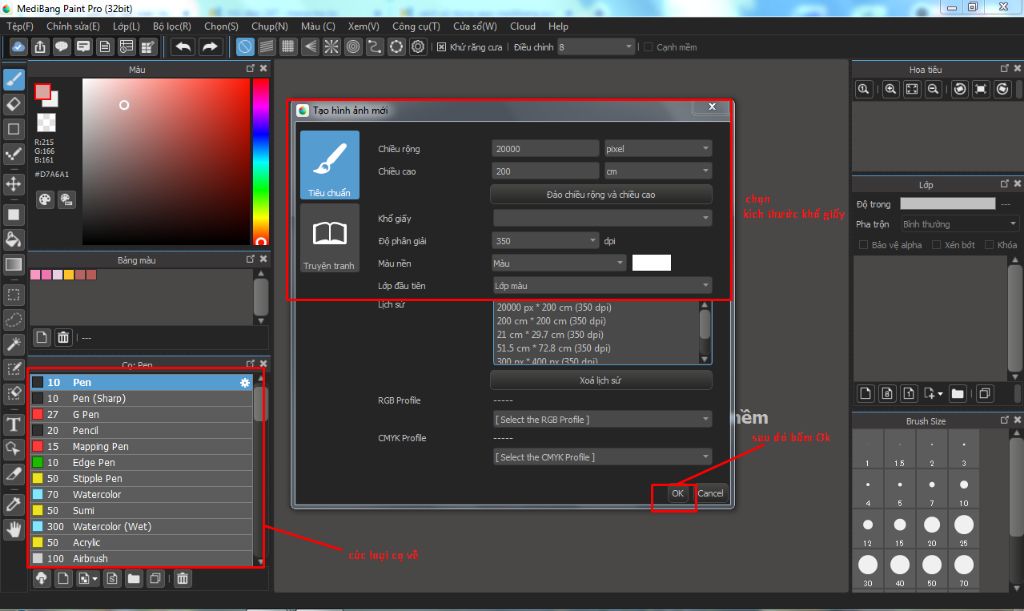Pick brush size 25 preset
The image size is (1024, 611).
tap(964, 529)
